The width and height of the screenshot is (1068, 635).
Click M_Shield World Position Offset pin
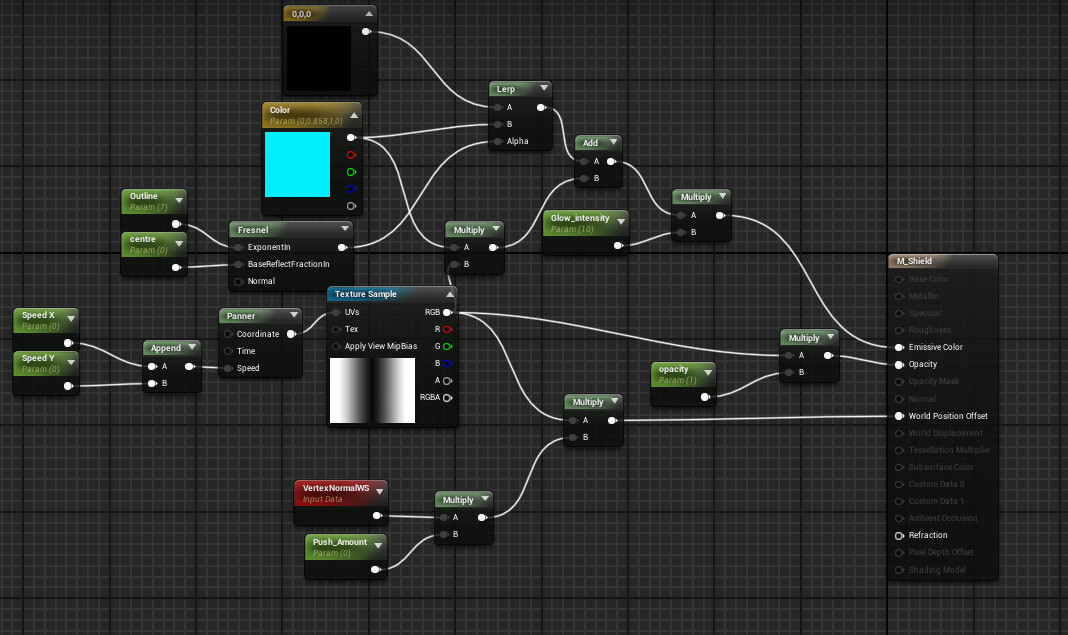900,416
